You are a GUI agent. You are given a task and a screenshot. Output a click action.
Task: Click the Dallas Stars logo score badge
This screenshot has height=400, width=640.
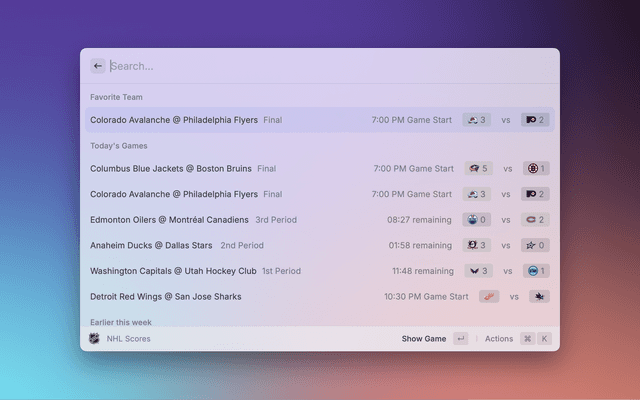coord(537,245)
